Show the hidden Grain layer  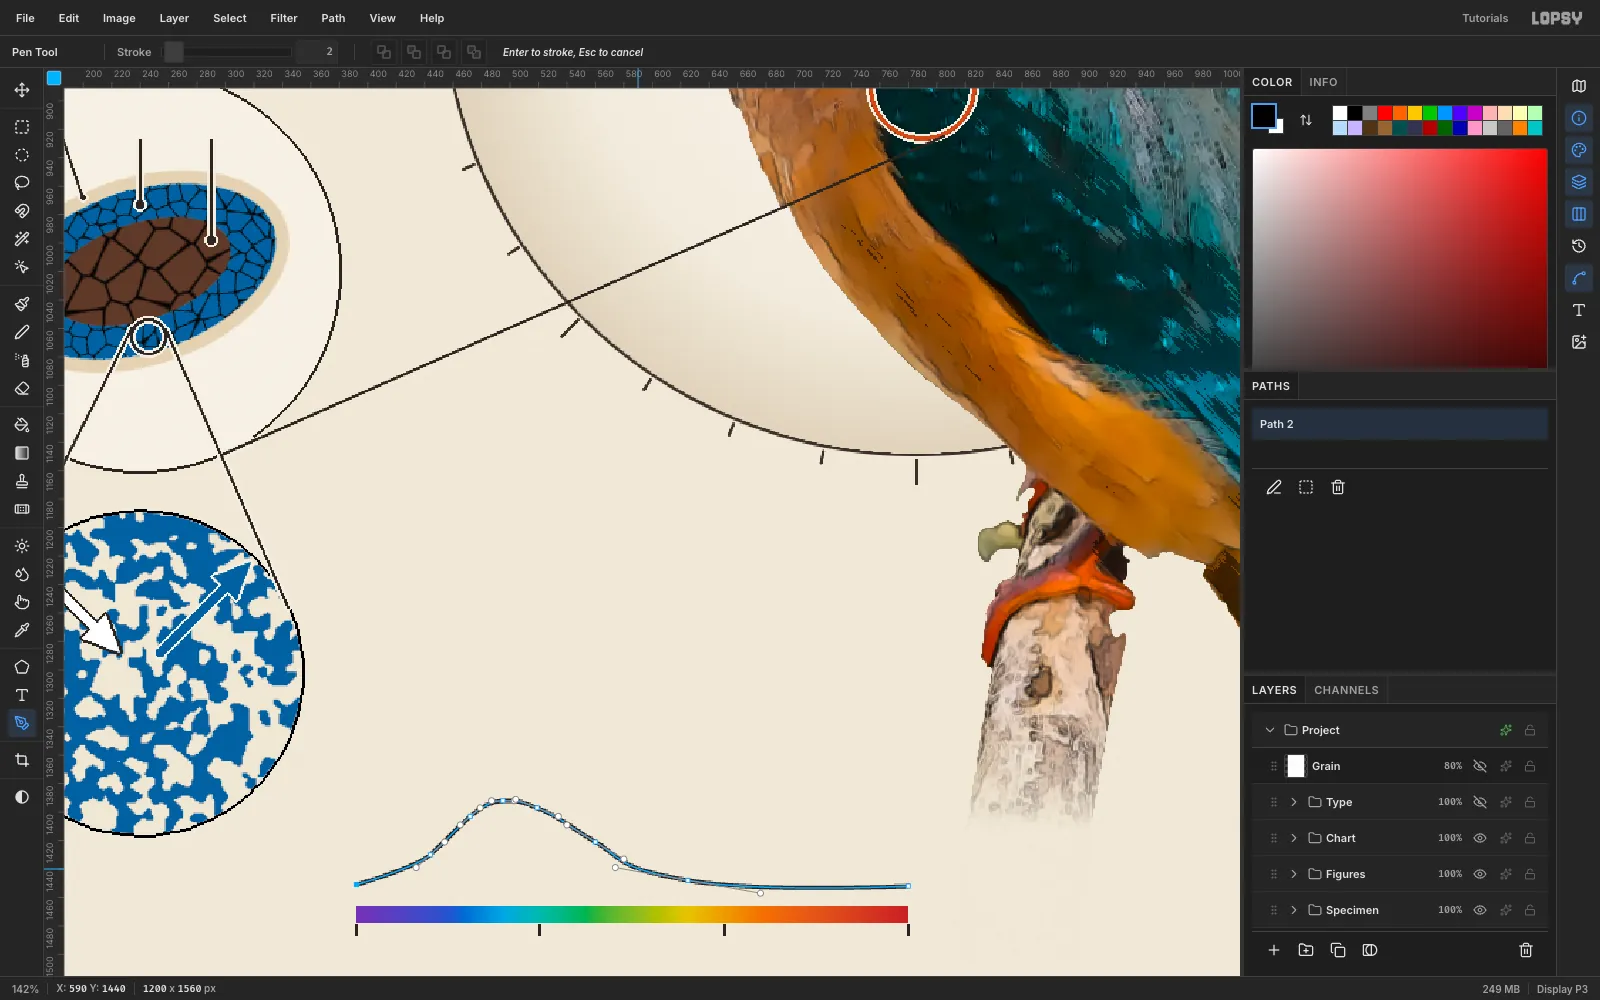pos(1480,766)
